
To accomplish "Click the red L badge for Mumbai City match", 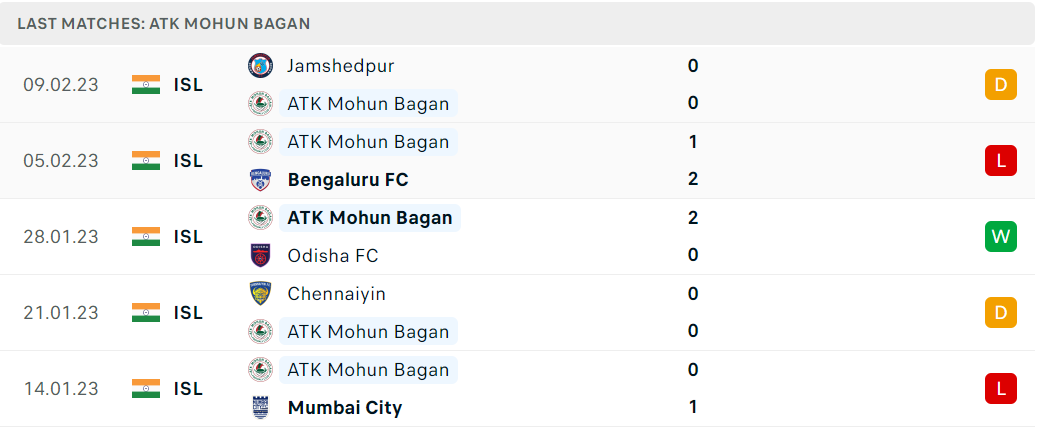I will point(1001,389).
